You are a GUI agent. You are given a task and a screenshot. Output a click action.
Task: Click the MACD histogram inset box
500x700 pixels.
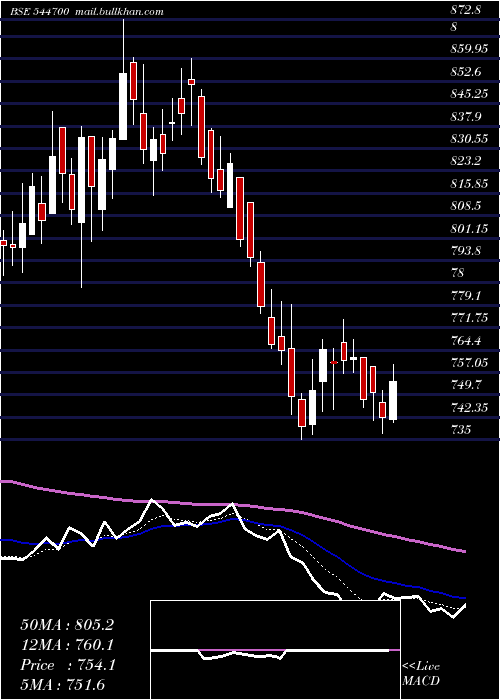[x=275, y=650]
